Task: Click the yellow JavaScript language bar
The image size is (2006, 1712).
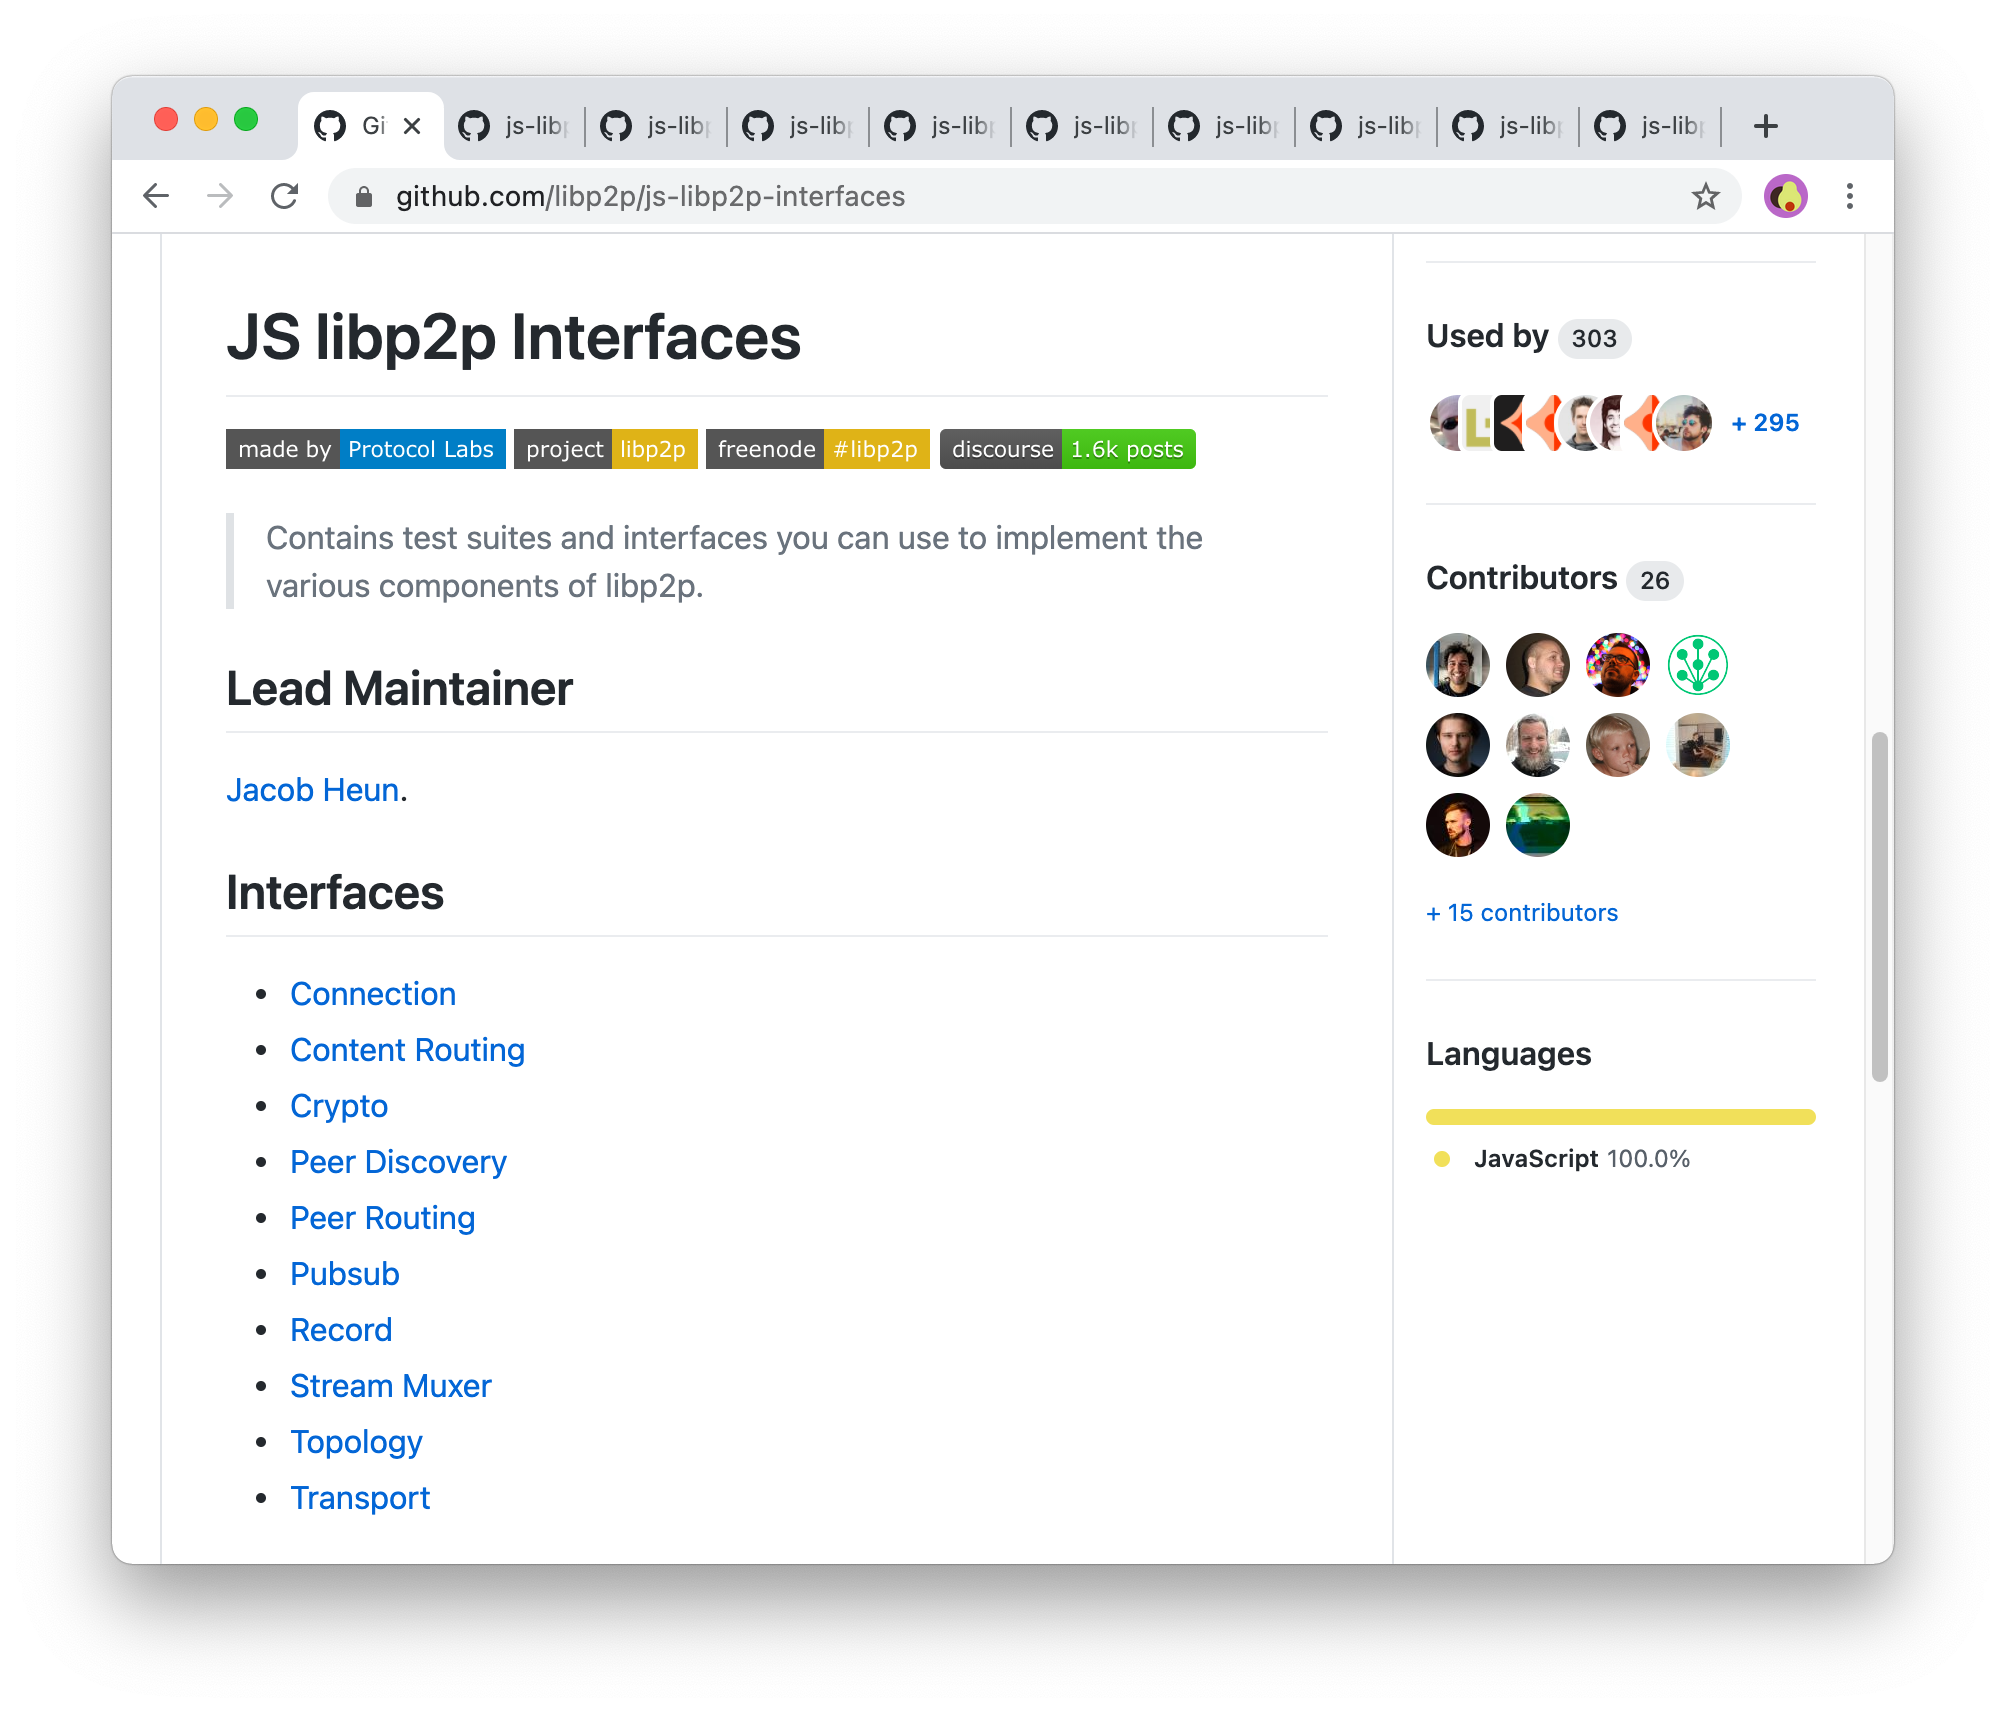Action: click(x=1620, y=1116)
